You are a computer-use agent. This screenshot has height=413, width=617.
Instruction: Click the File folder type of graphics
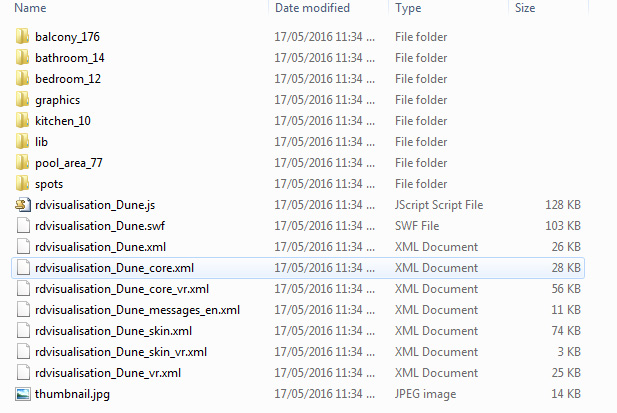pos(421,100)
